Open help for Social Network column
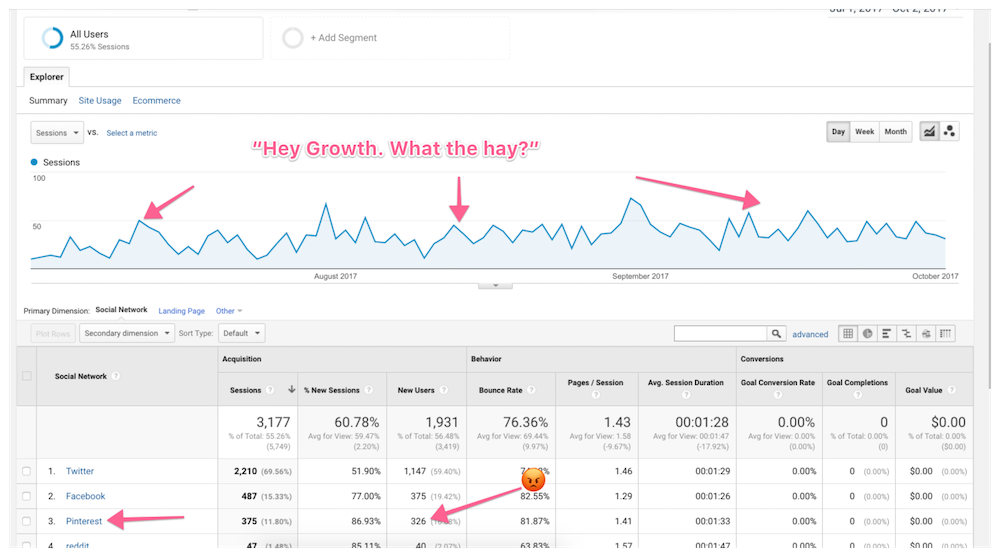Screen dimensions: 1000x557 115,376
